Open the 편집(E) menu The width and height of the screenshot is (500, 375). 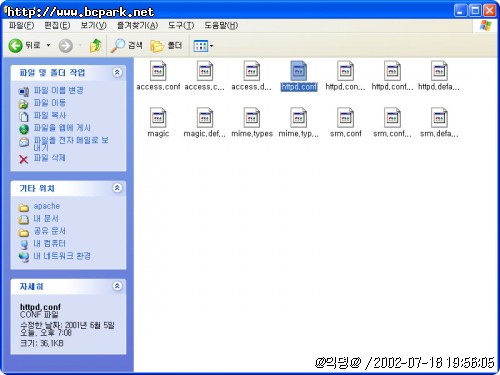tap(57, 25)
